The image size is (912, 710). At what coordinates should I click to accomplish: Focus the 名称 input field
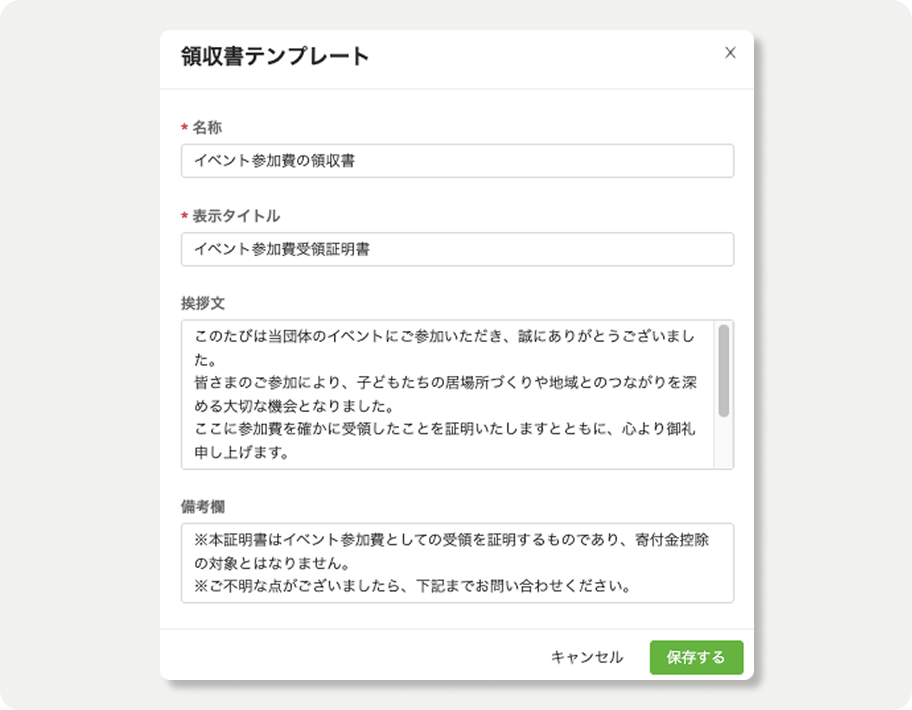click(457, 160)
